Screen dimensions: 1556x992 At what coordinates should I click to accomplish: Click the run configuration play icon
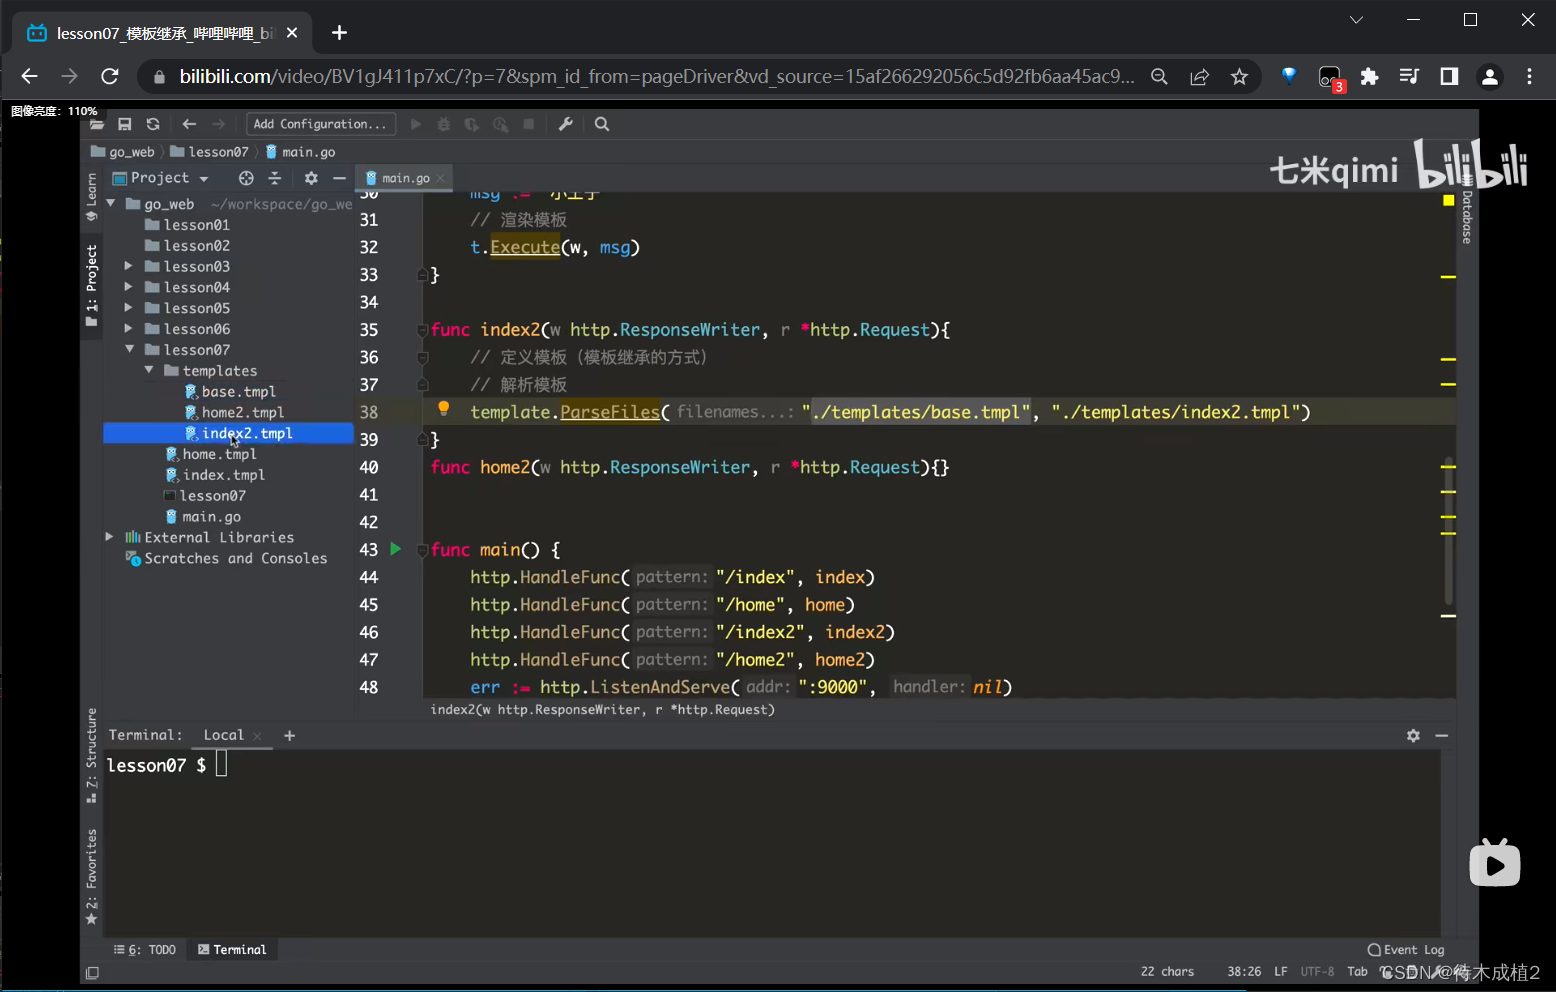click(x=416, y=124)
